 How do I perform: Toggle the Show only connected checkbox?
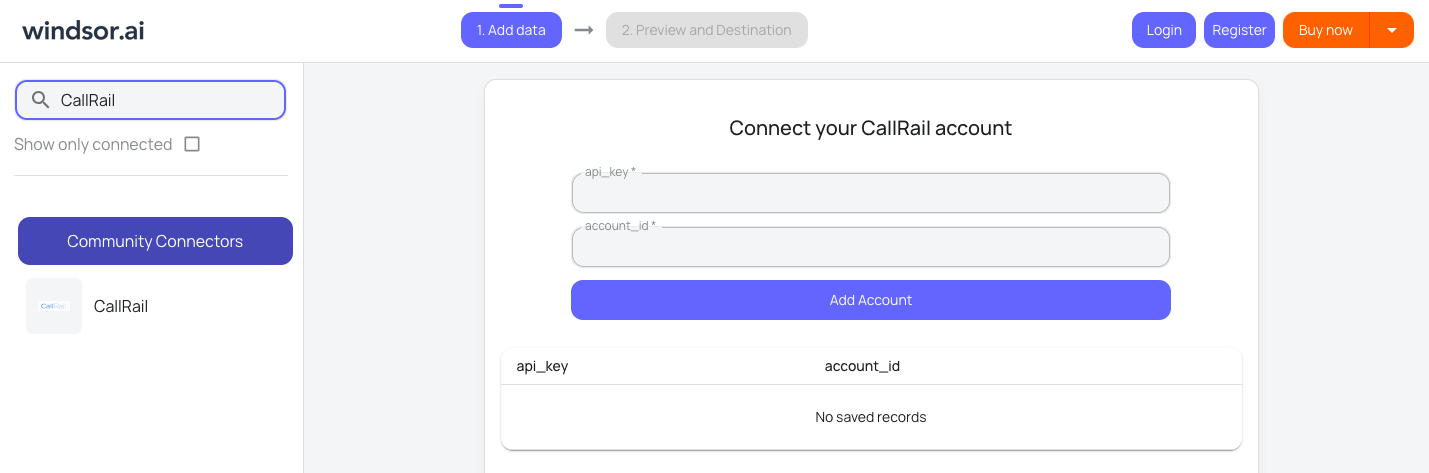[x=192, y=144]
